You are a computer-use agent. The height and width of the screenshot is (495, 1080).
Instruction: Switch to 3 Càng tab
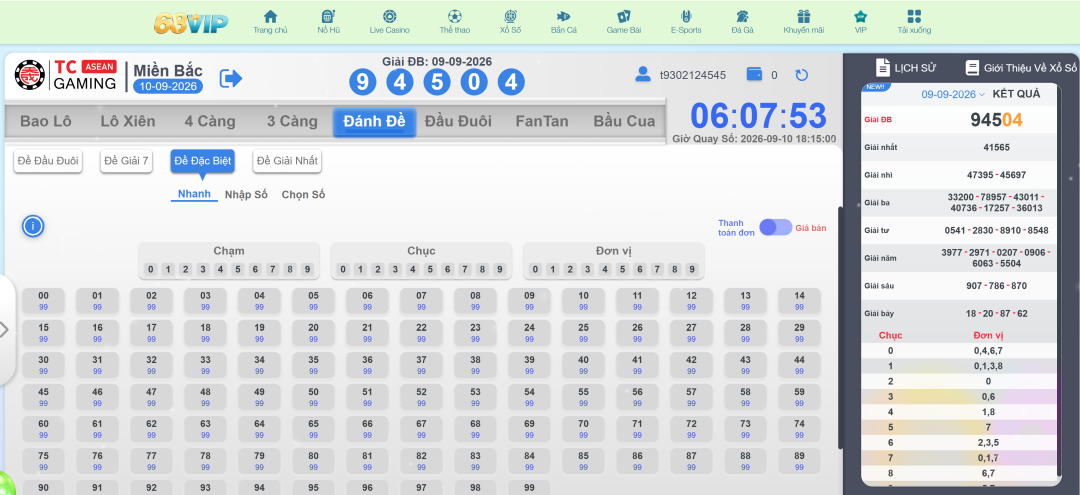293,122
